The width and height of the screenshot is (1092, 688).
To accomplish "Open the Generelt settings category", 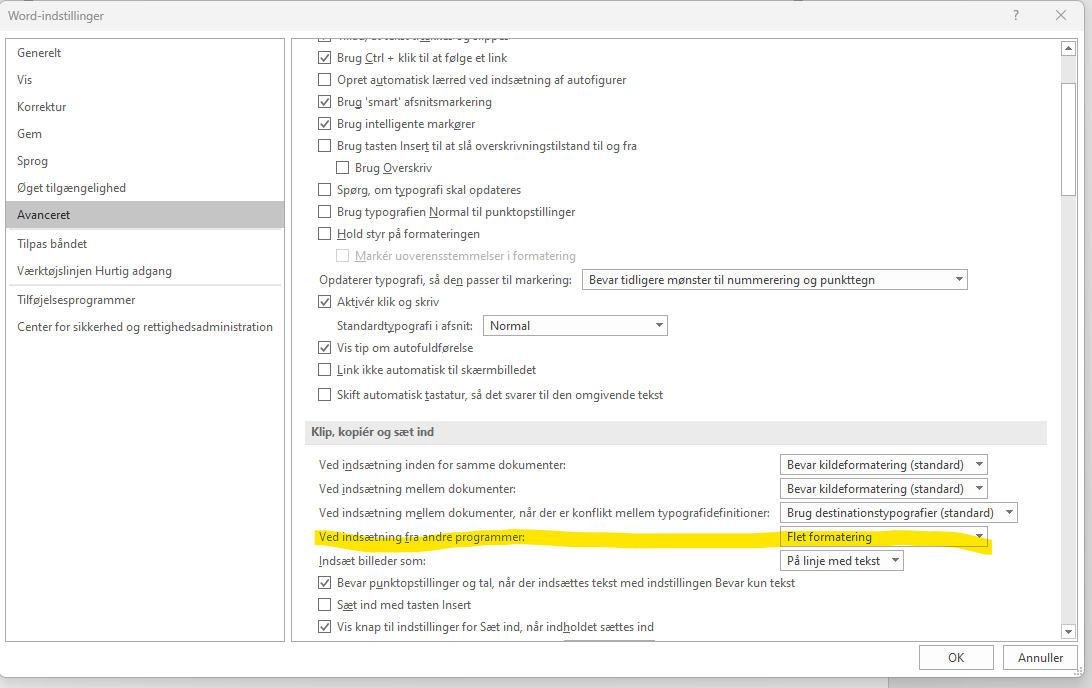I will [145, 53].
